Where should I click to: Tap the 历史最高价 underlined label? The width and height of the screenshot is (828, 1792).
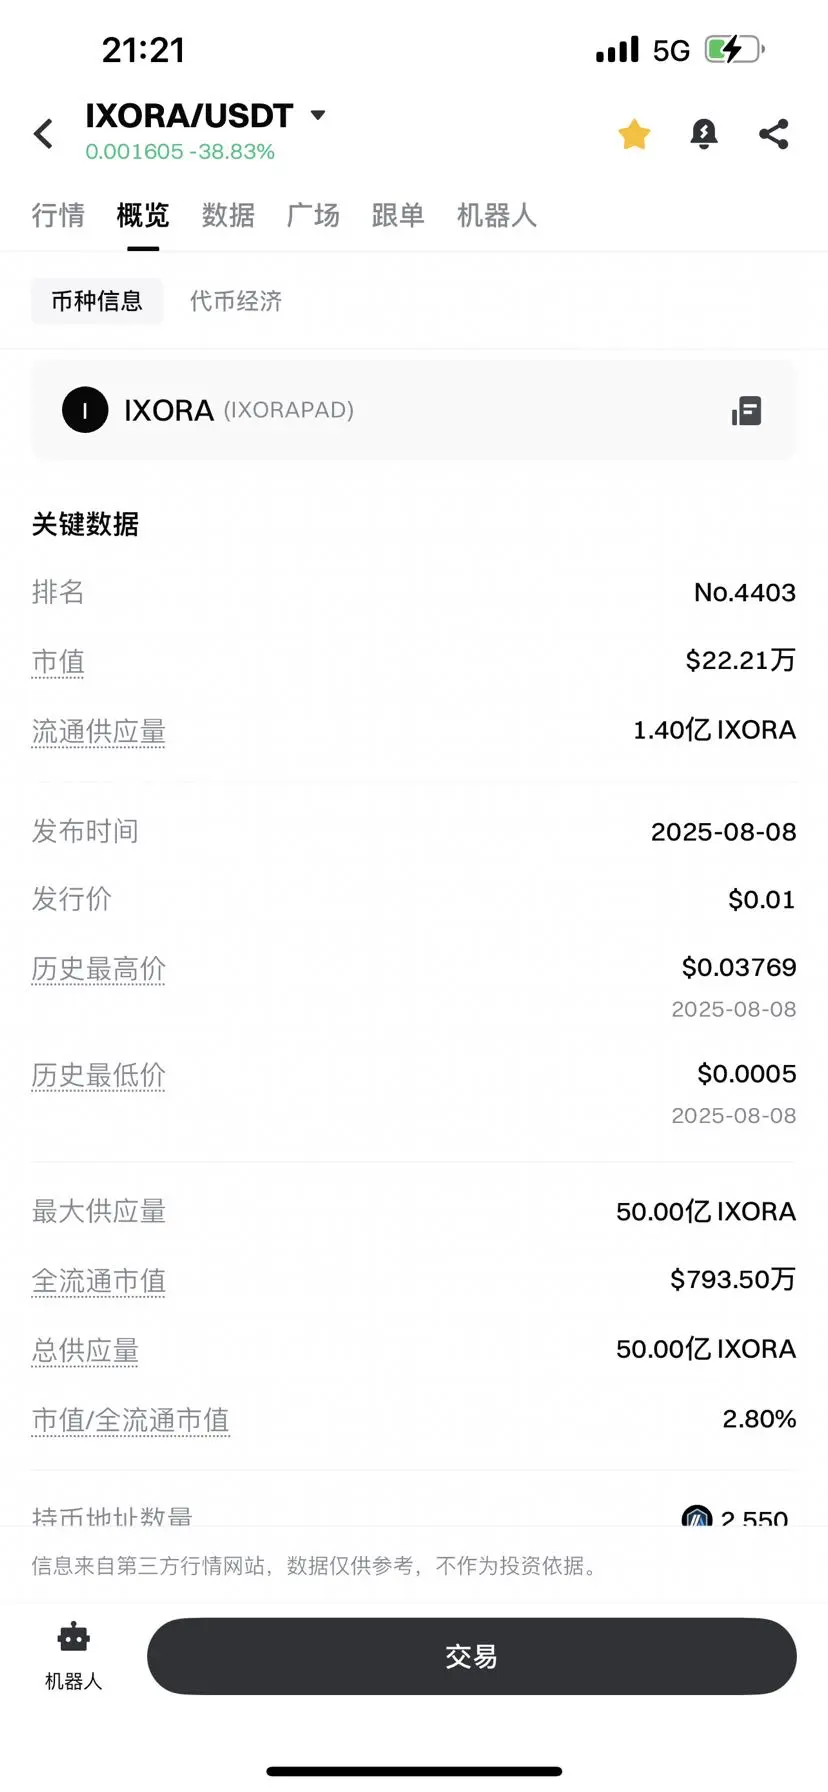pos(98,969)
